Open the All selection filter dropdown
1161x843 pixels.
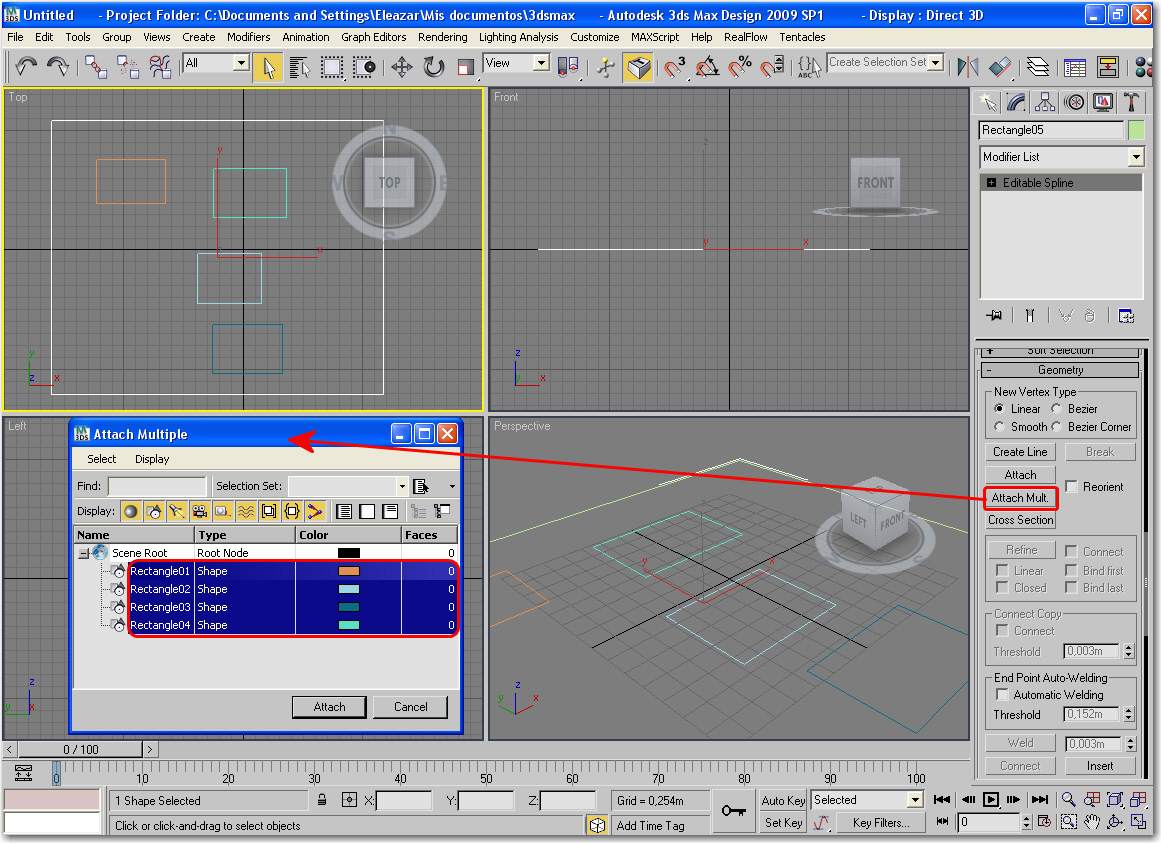(x=241, y=64)
